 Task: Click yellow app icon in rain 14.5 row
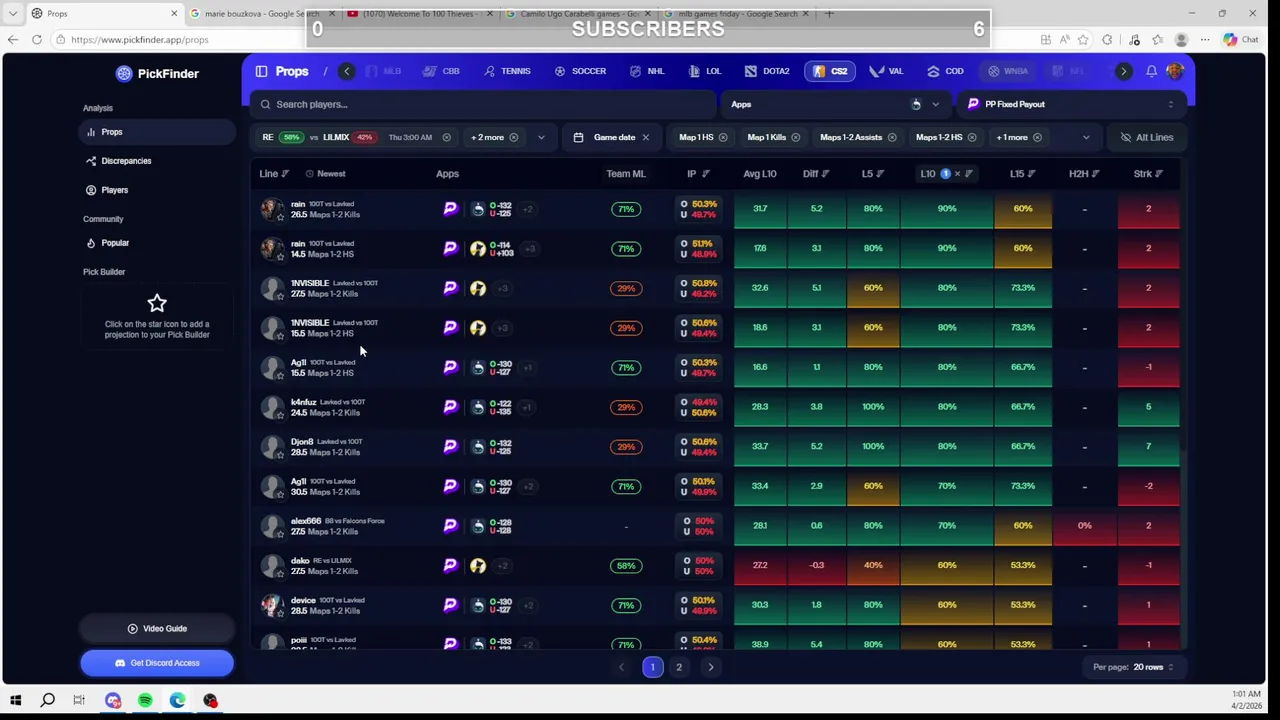478,248
